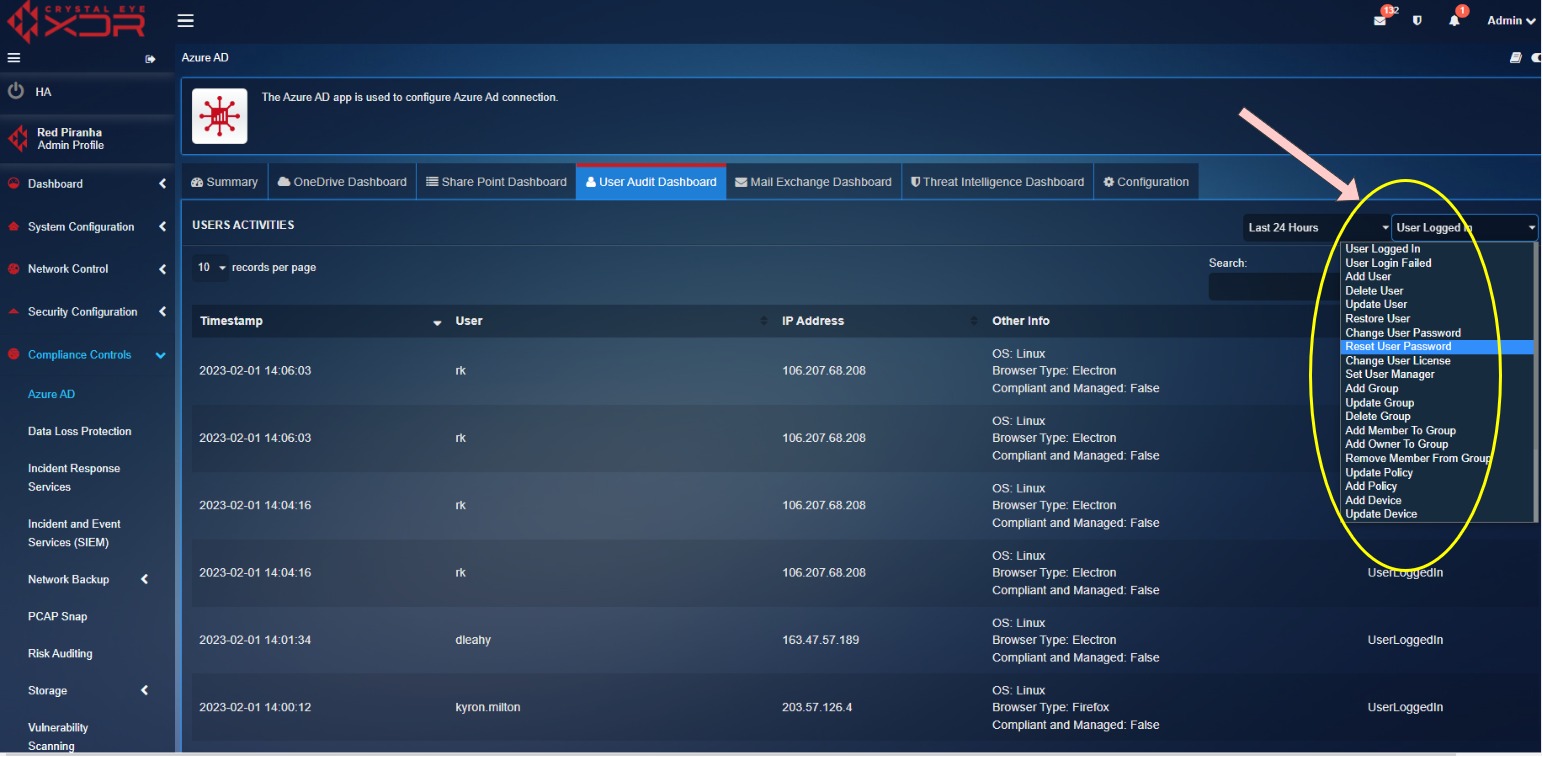The width and height of the screenshot is (1543, 757).
Task: Click the Crystal Eye XDR logo
Action: click(x=76, y=22)
